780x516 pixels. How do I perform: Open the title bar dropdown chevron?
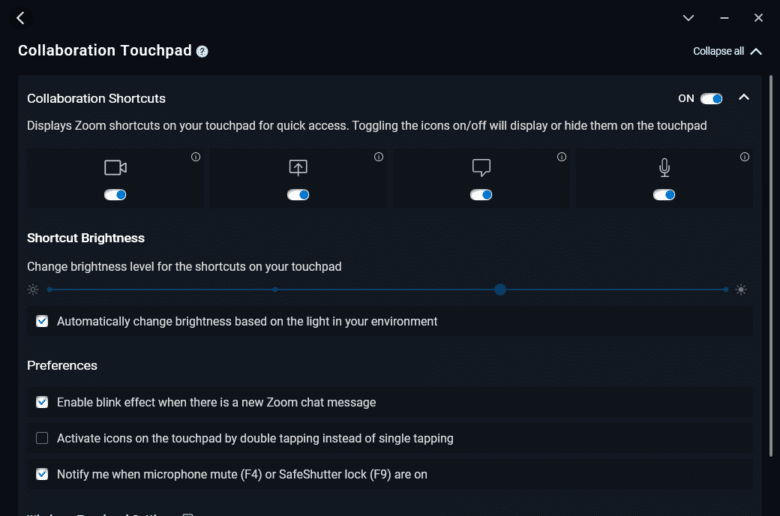tap(688, 18)
